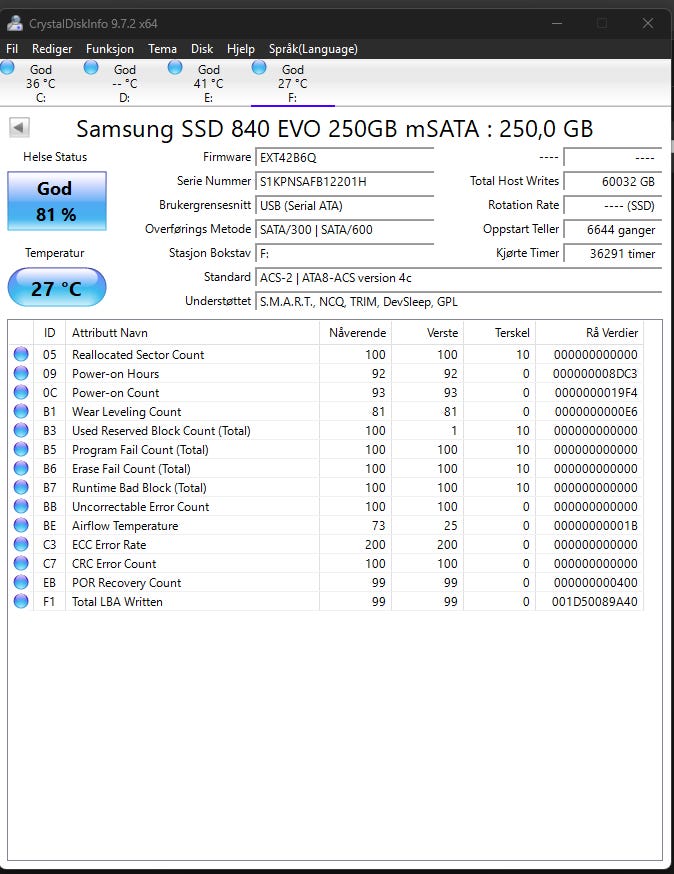Image resolution: width=674 pixels, height=874 pixels.
Task: Click the Firmware field EXT42B6Q
Action: coord(344,157)
